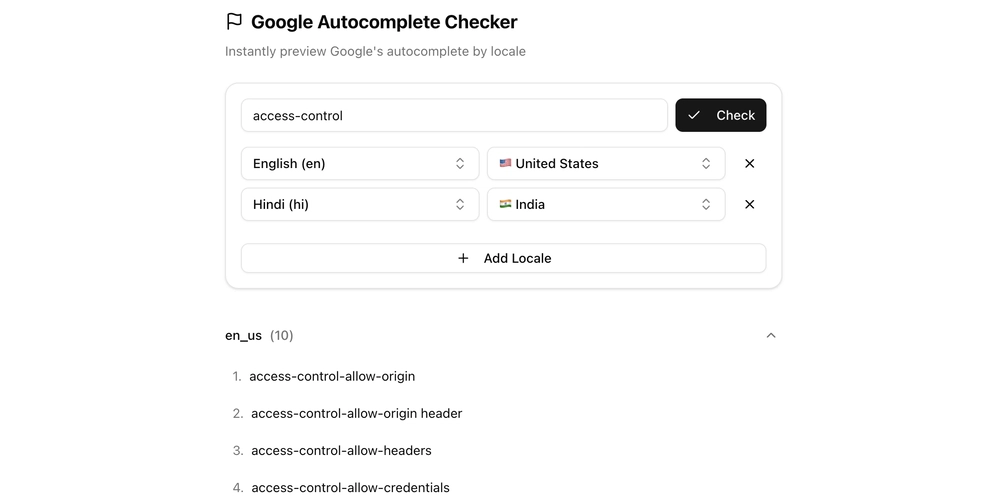Click the Check button
Viewport: 1000px width, 500px height.
pos(721,115)
